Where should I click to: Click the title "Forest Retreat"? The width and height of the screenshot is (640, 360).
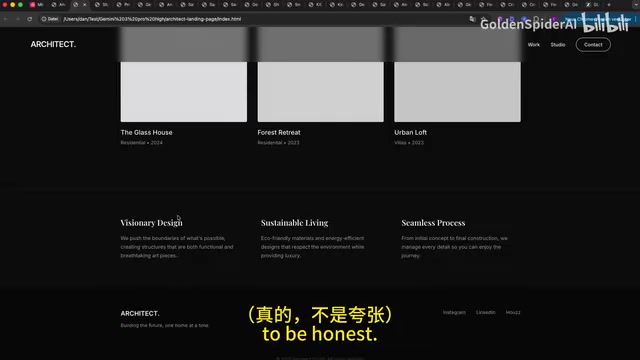pyautogui.click(x=279, y=132)
